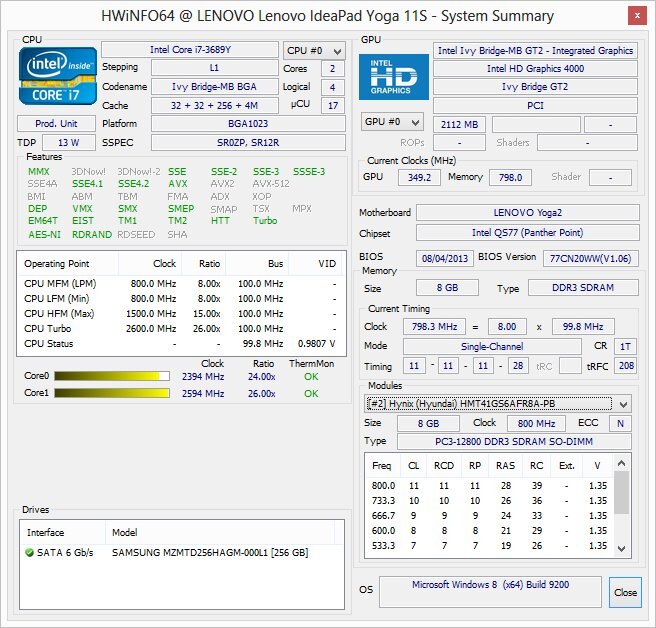Viewport: 656px width, 628px height.
Task: Click the tRFC 208 field
Action: tap(626, 366)
